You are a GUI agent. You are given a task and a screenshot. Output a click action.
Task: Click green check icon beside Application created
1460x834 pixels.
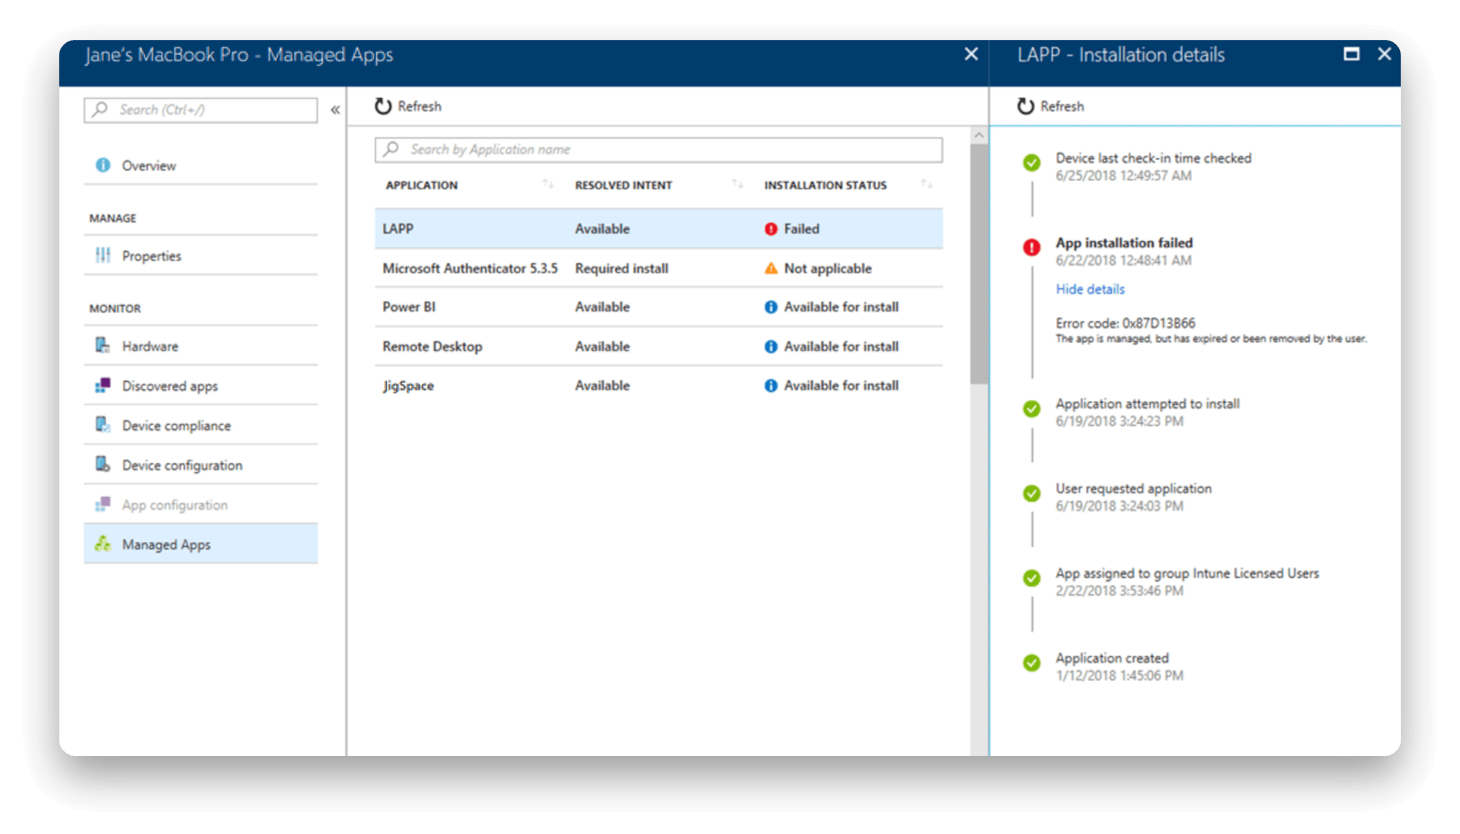click(1032, 663)
